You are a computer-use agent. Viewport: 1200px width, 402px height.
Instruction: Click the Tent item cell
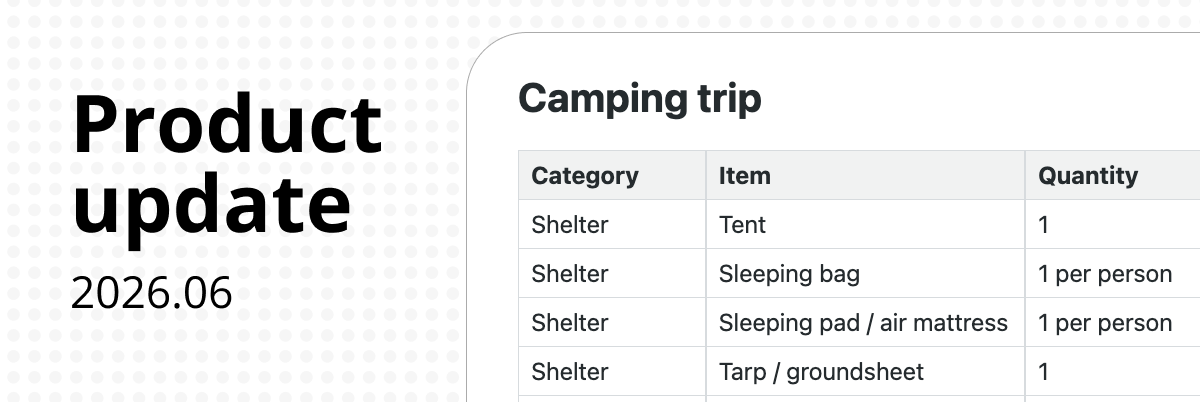tap(865, 225)
